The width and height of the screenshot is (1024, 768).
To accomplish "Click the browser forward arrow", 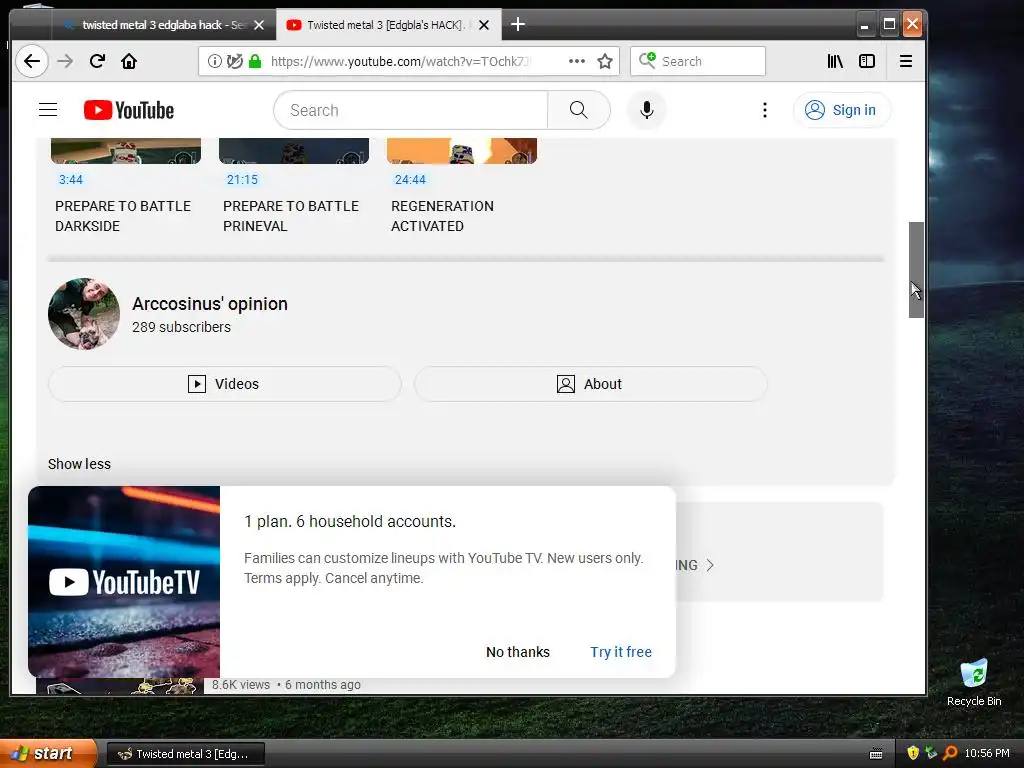I will tap(65, 61).
